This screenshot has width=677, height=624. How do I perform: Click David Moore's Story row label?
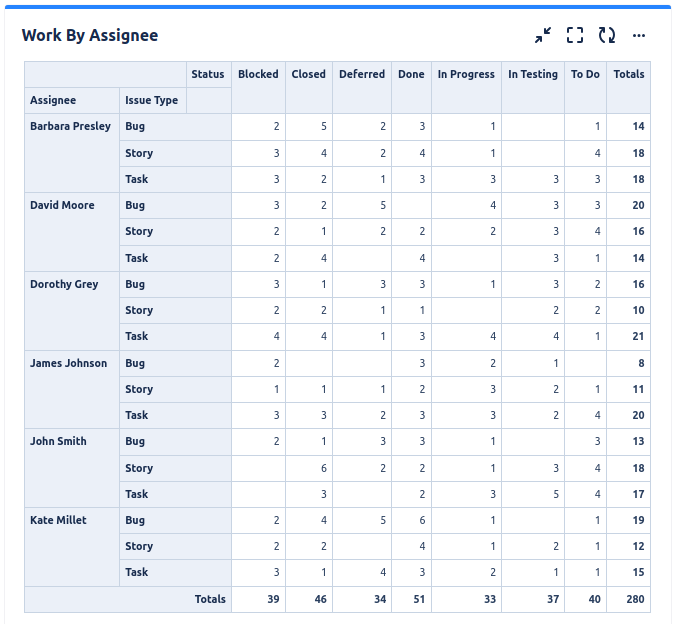tap(175, 232)
